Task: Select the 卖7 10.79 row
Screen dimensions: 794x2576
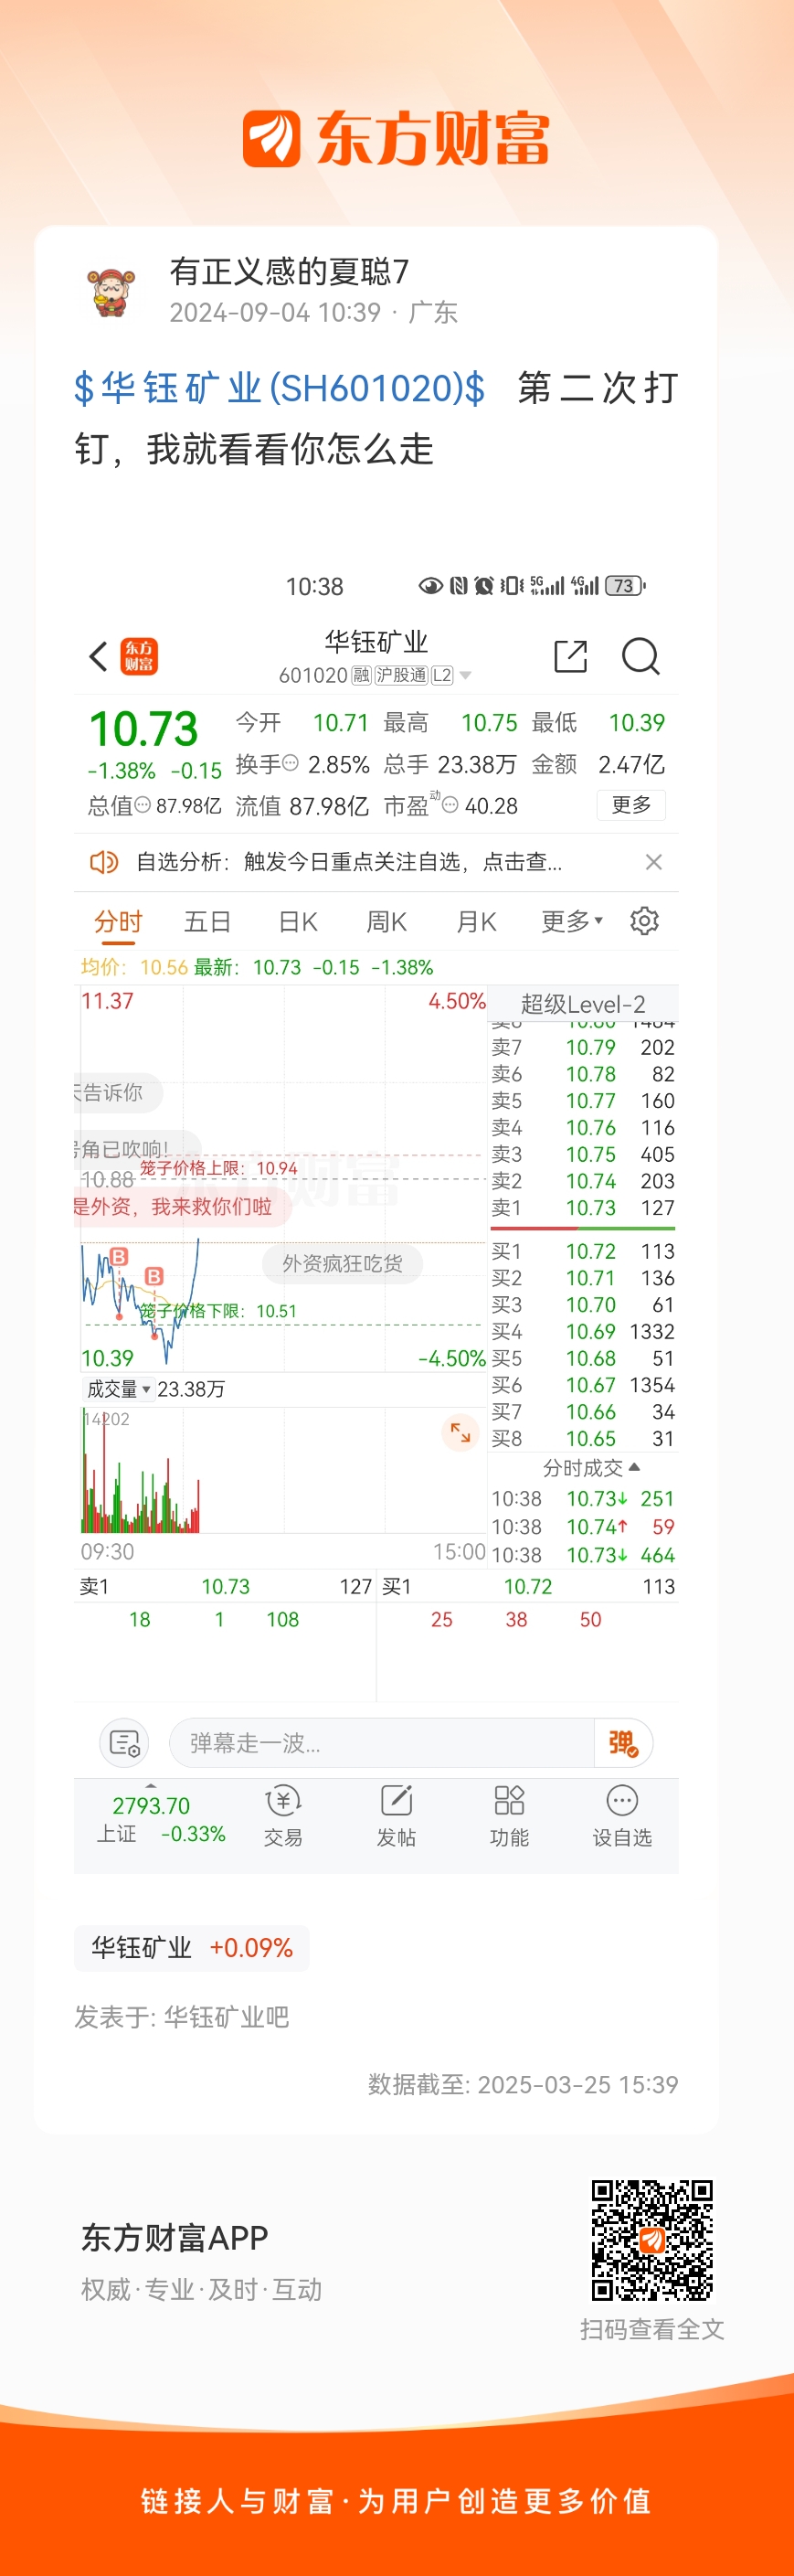Action: [x=583, y=1048]
